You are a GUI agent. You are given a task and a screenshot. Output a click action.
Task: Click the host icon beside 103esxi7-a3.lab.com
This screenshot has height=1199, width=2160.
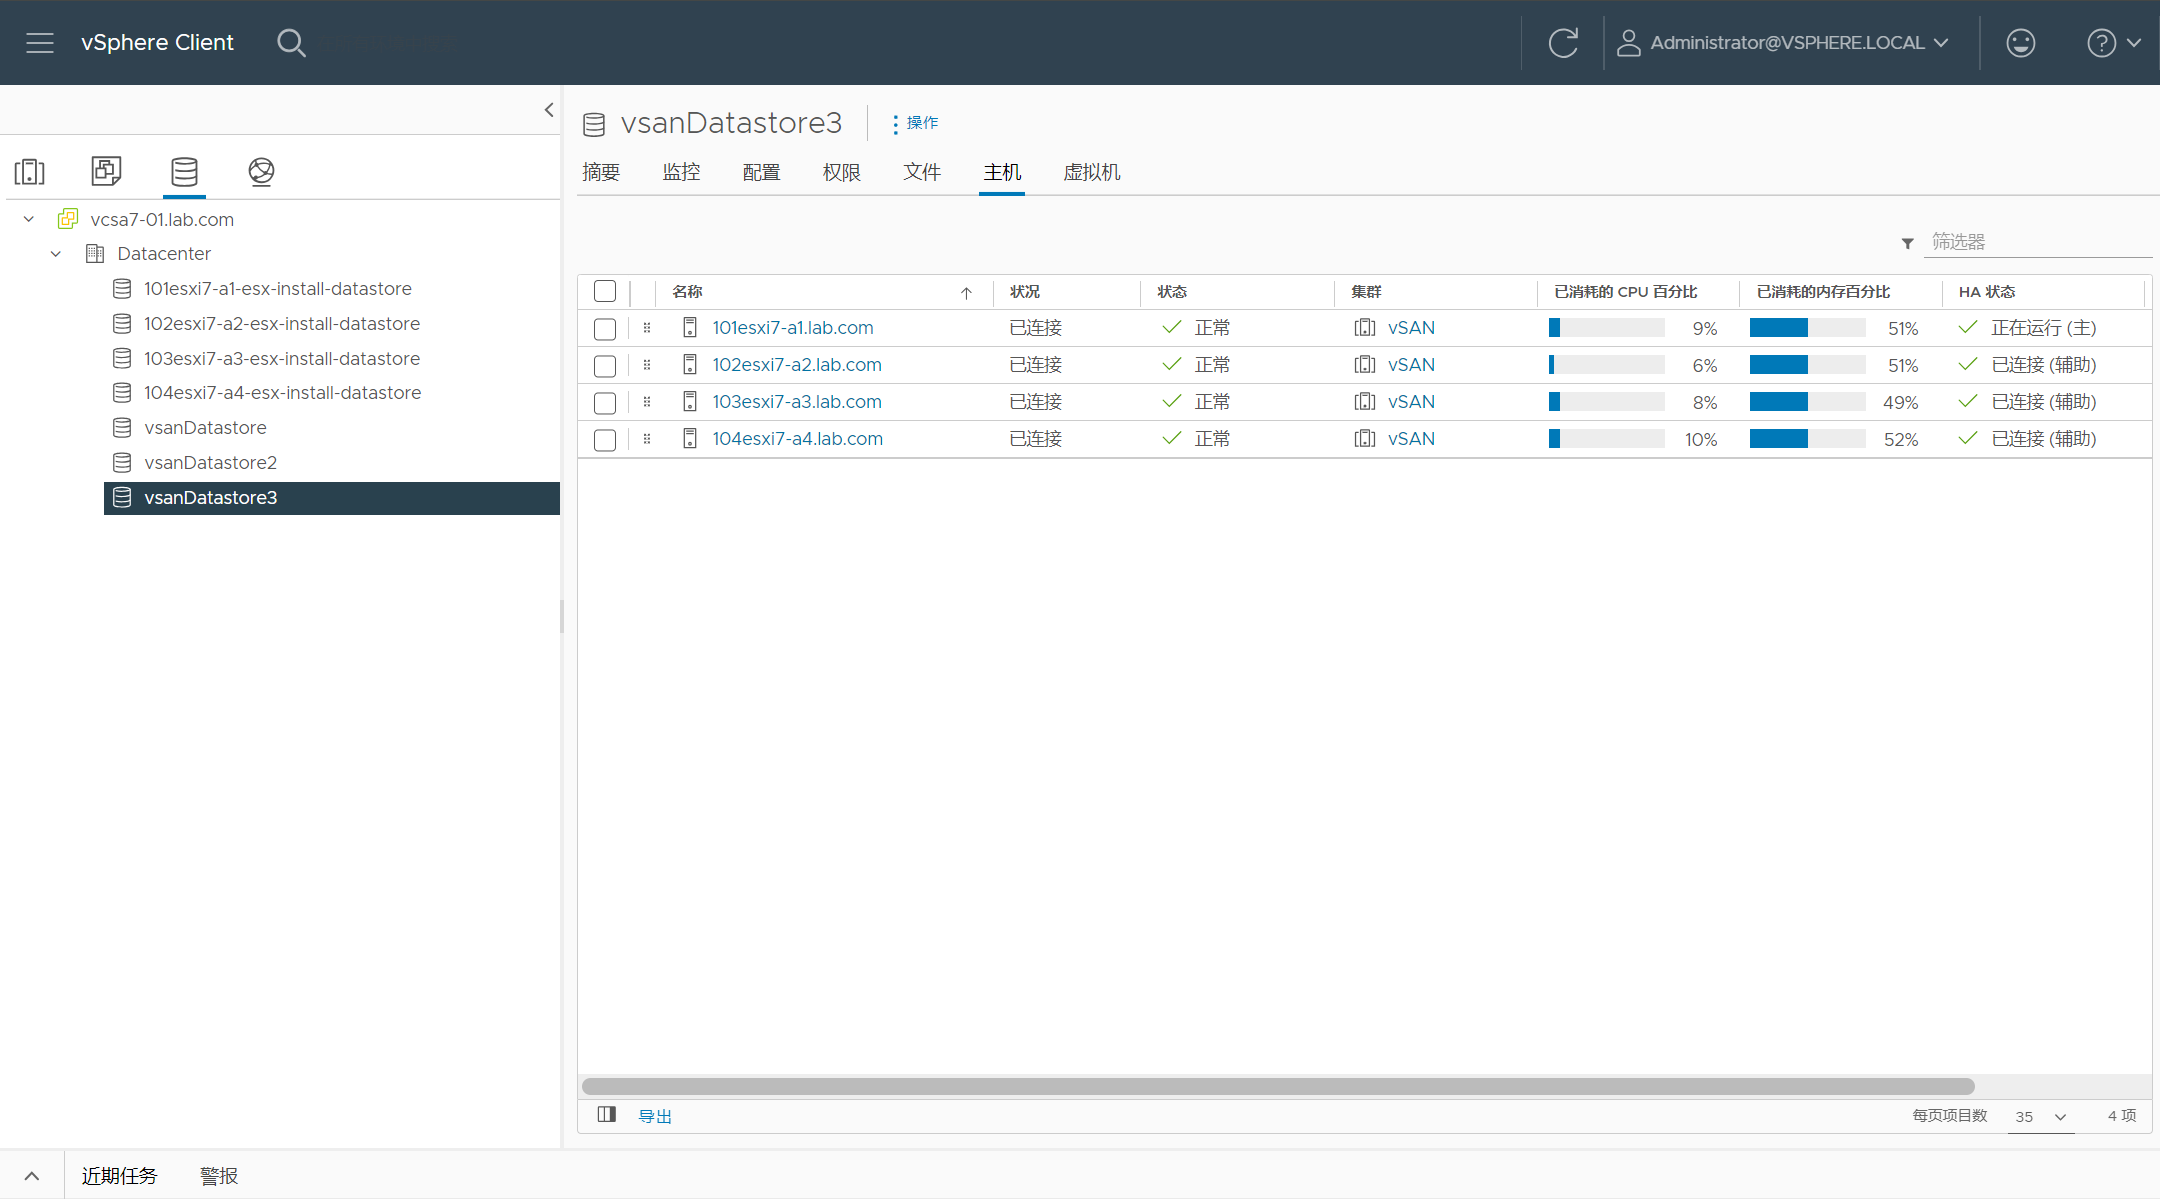690,402
